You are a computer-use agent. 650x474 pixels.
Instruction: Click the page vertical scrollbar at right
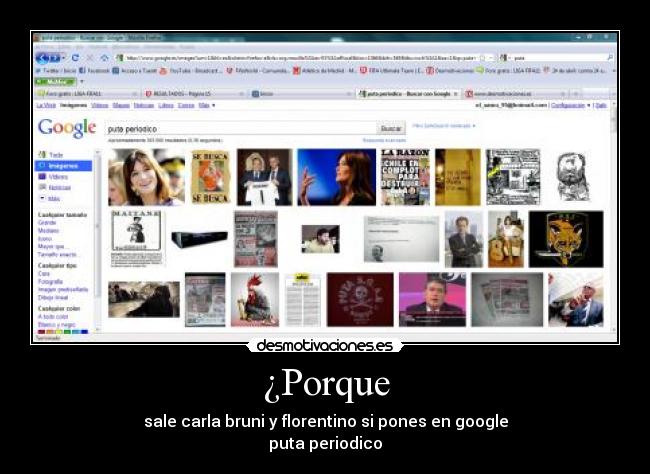pyautogui.click(x=614, y=216)
